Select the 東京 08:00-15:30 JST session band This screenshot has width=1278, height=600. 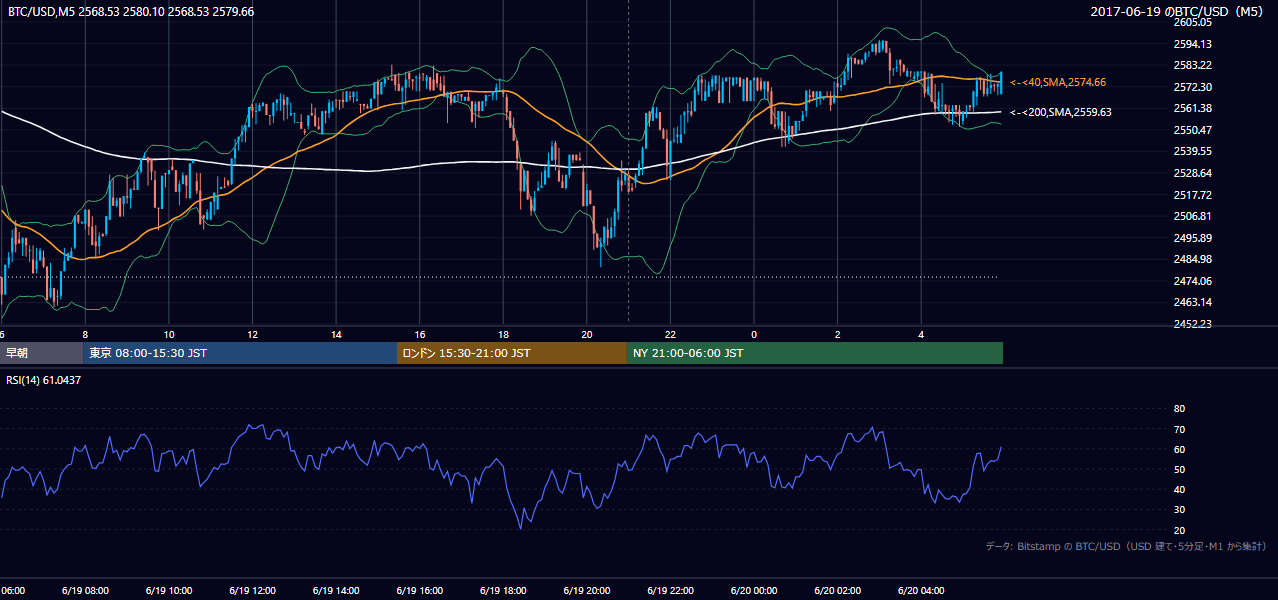(240, 353)
